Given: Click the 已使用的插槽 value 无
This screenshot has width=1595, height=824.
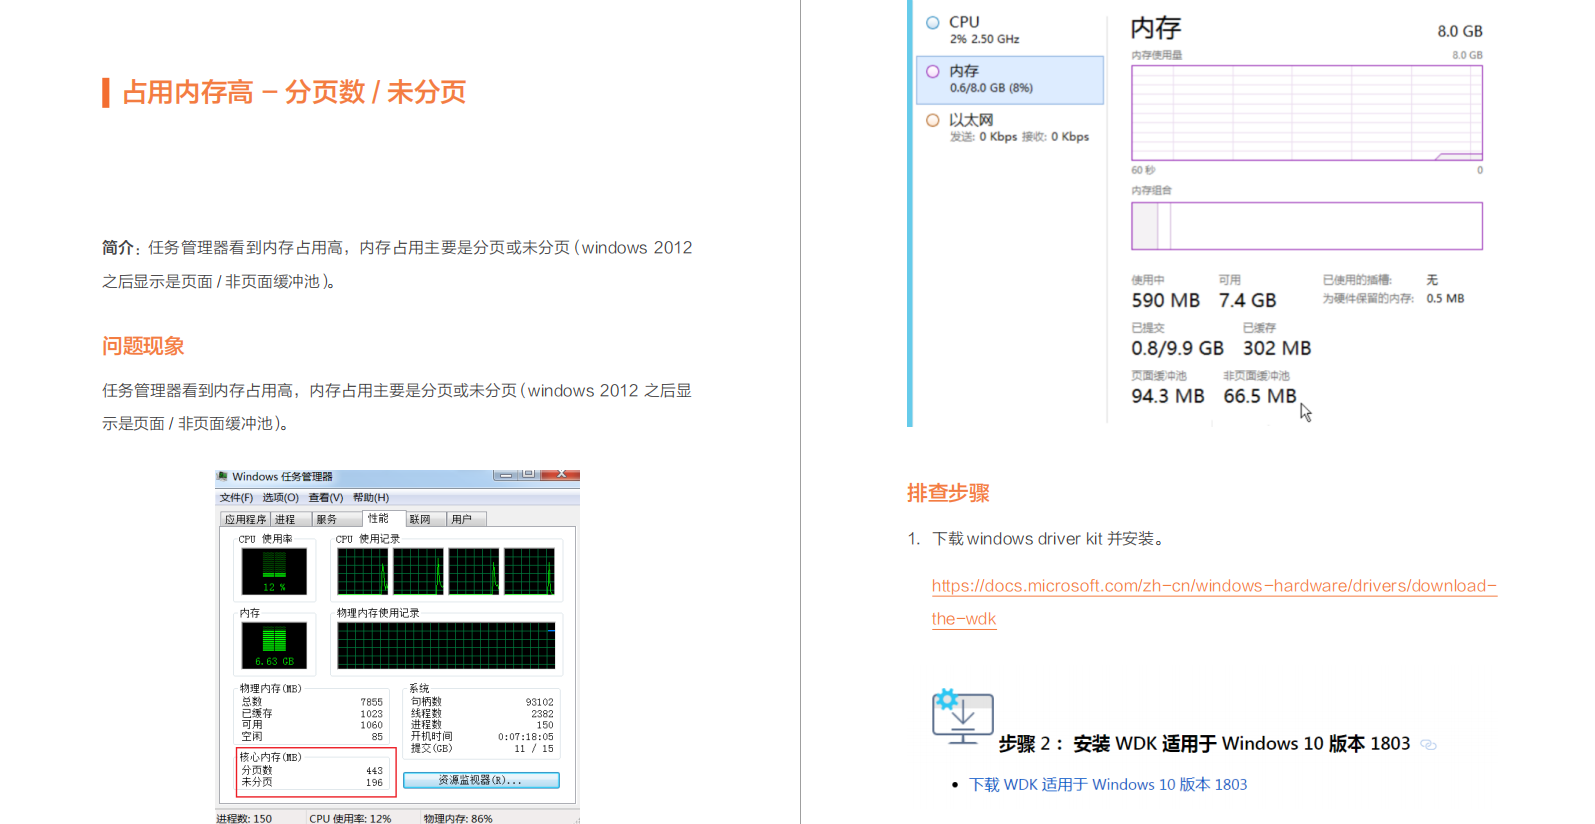Looking at the screenshot, I should point(1432,280).
